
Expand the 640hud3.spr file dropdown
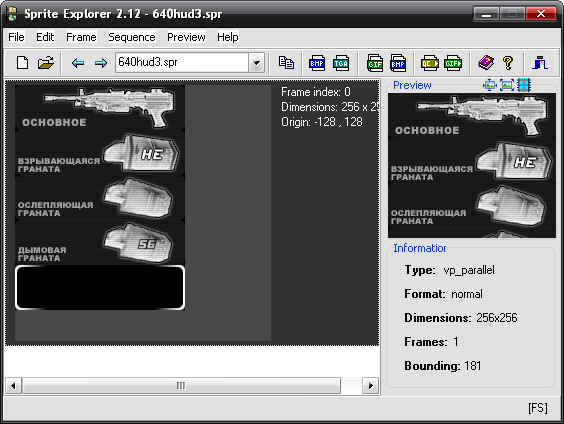[x=256, y=63]
